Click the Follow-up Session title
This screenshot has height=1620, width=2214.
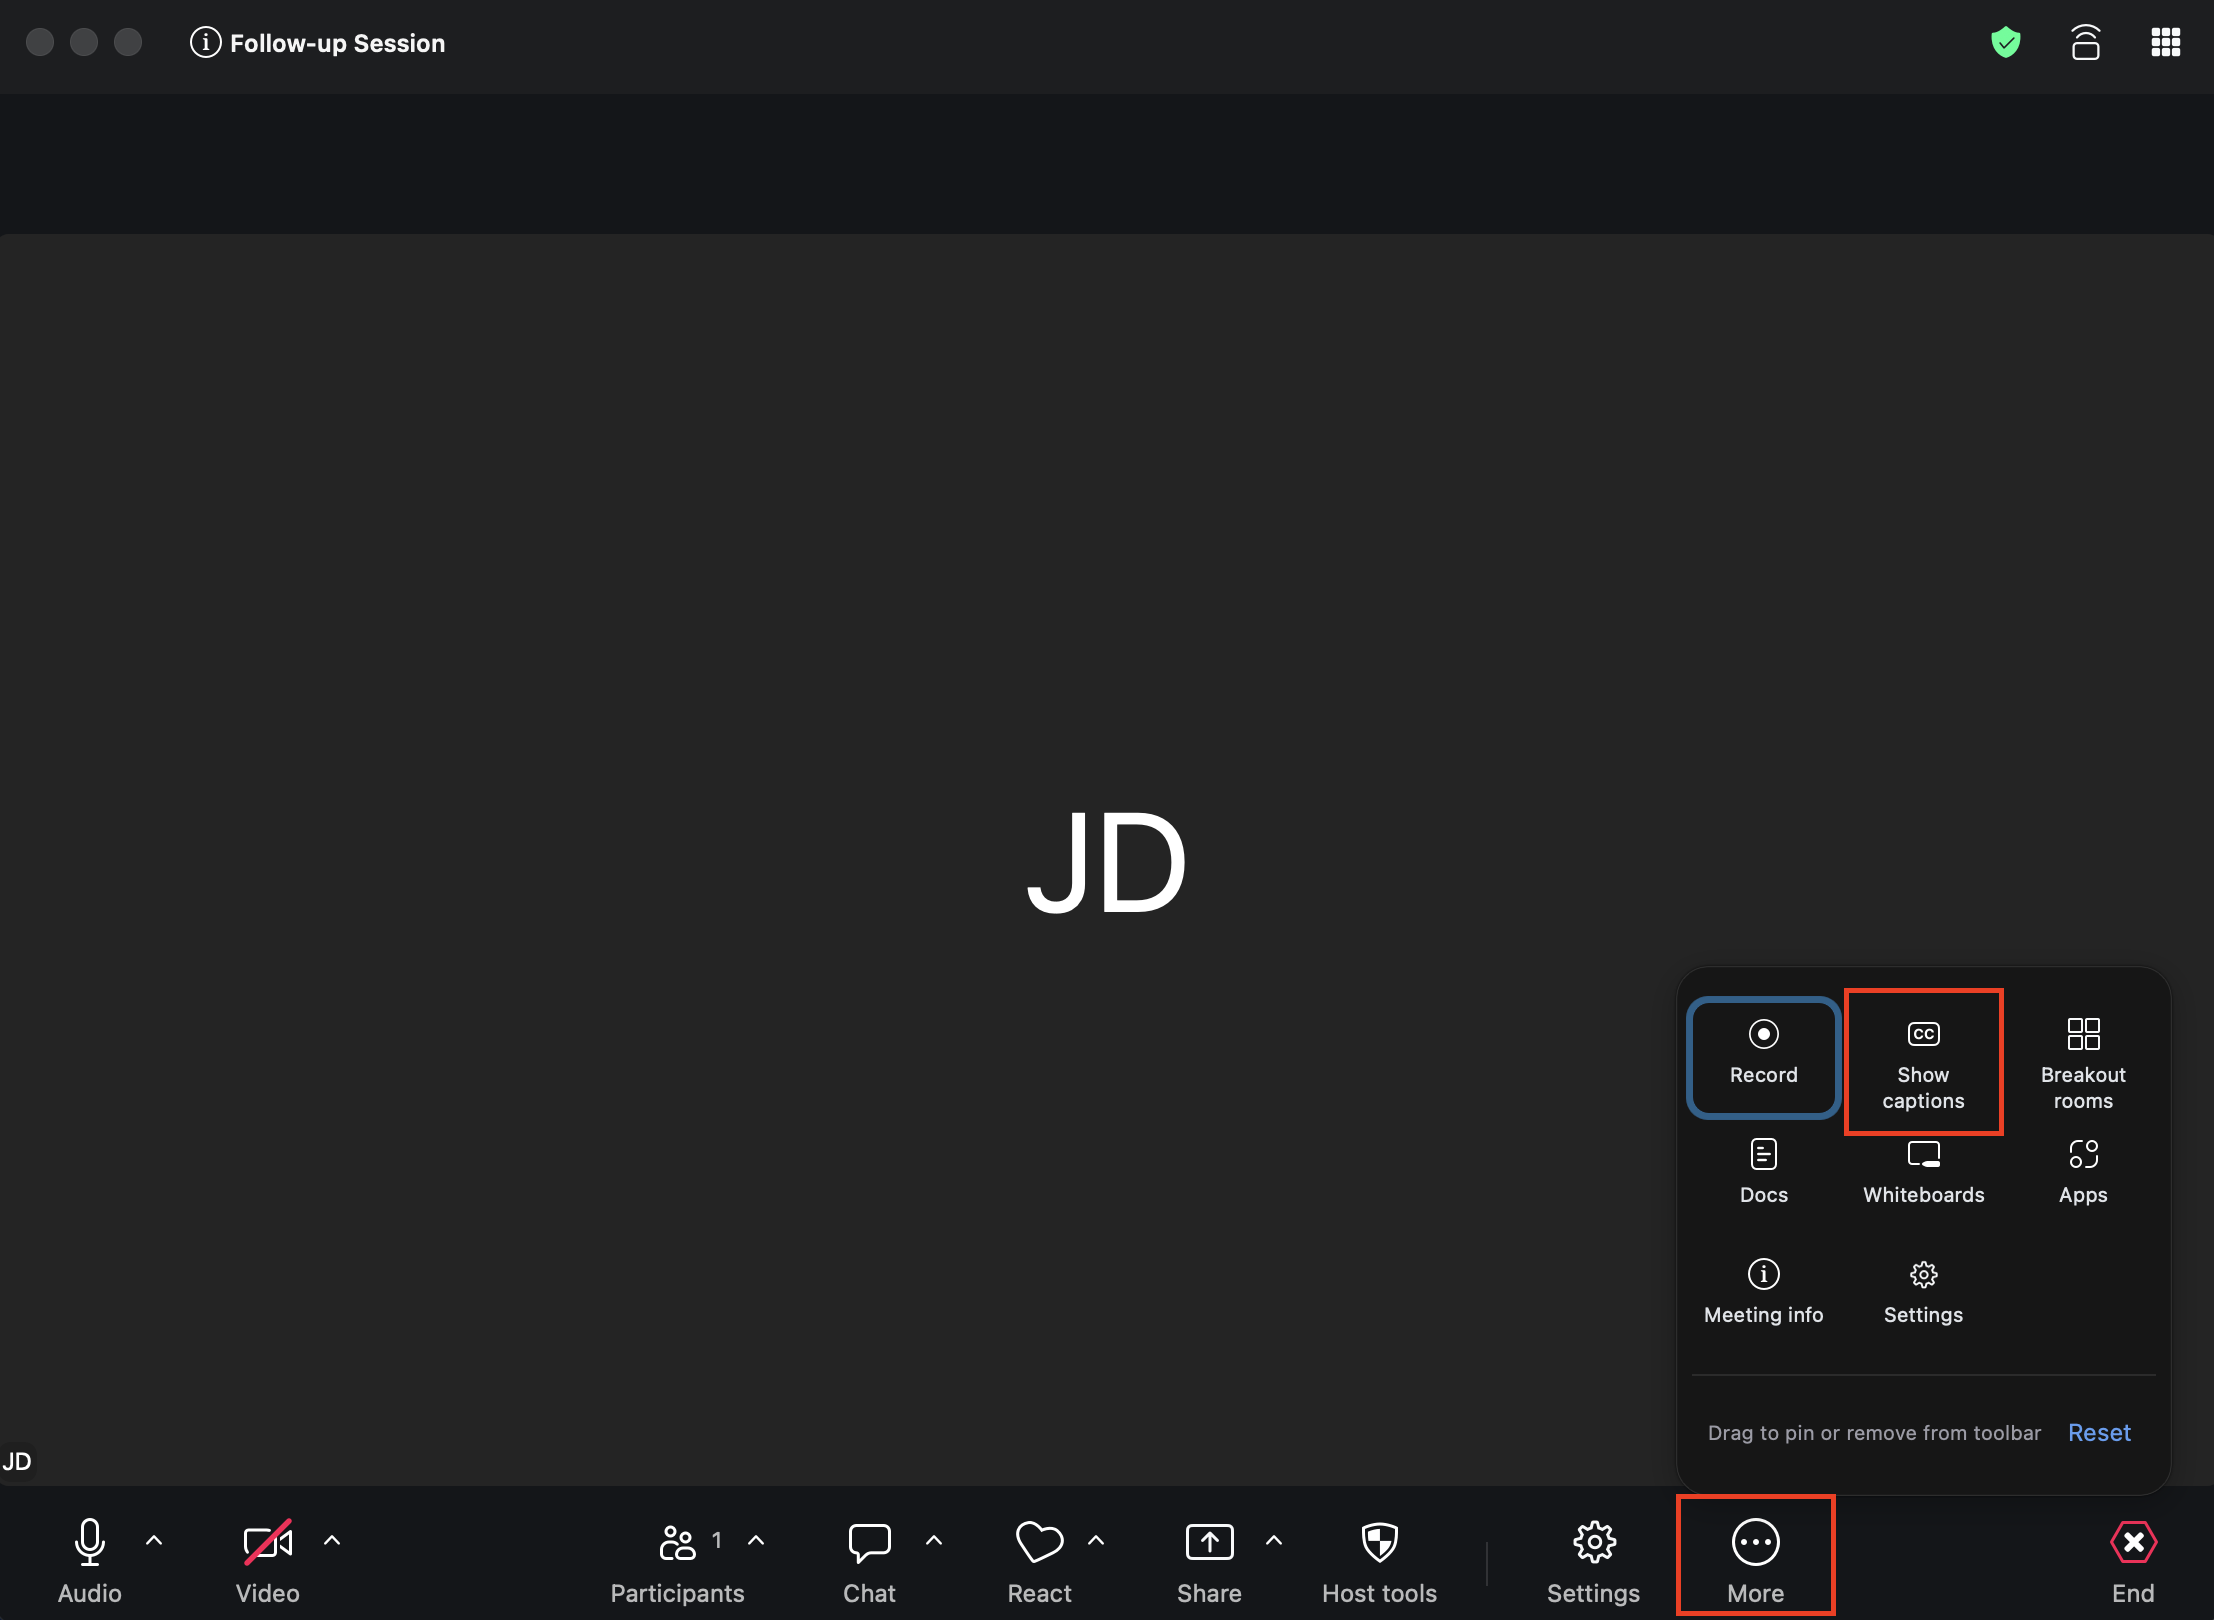pos(337,43)
